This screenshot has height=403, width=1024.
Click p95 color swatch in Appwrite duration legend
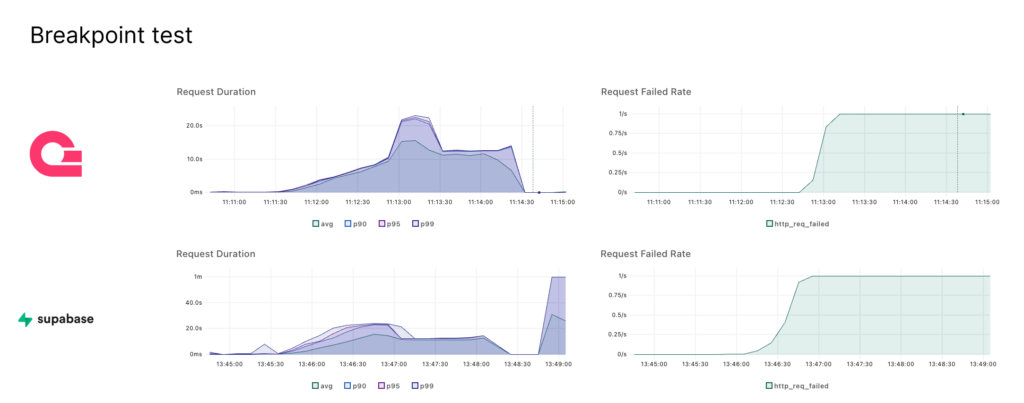pos(382,223)
